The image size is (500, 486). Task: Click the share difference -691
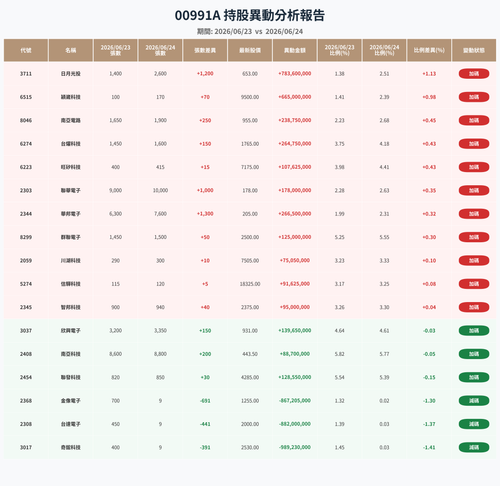[205, 401]
